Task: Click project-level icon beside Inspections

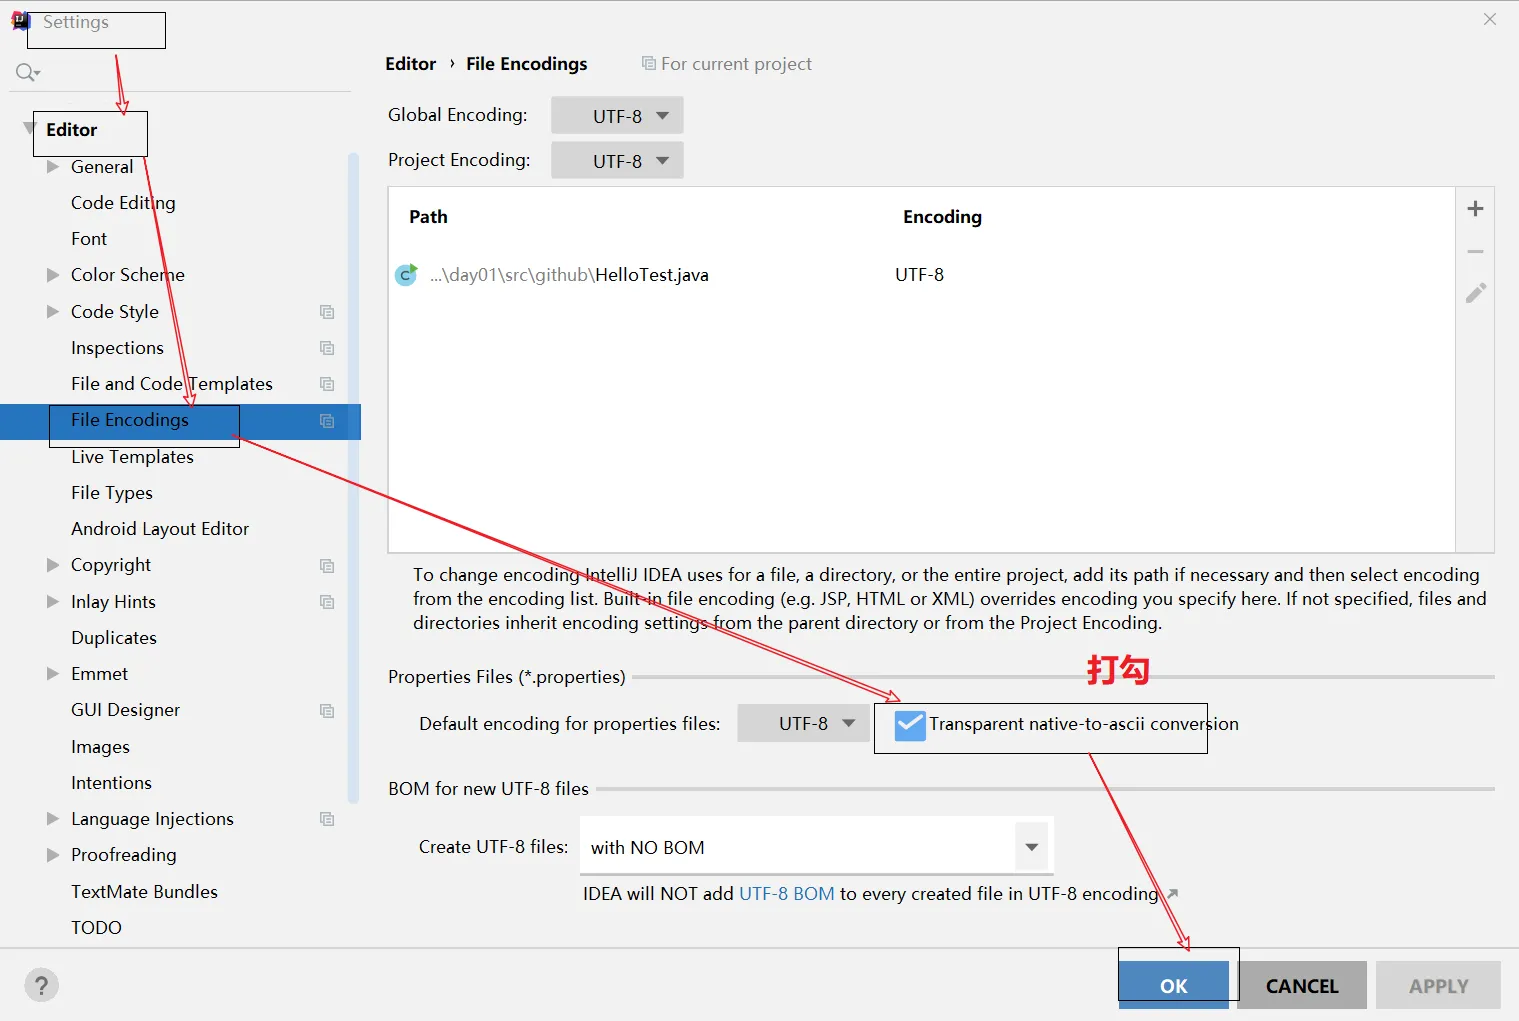Action: pyautogui.click(x=327, y=348)
